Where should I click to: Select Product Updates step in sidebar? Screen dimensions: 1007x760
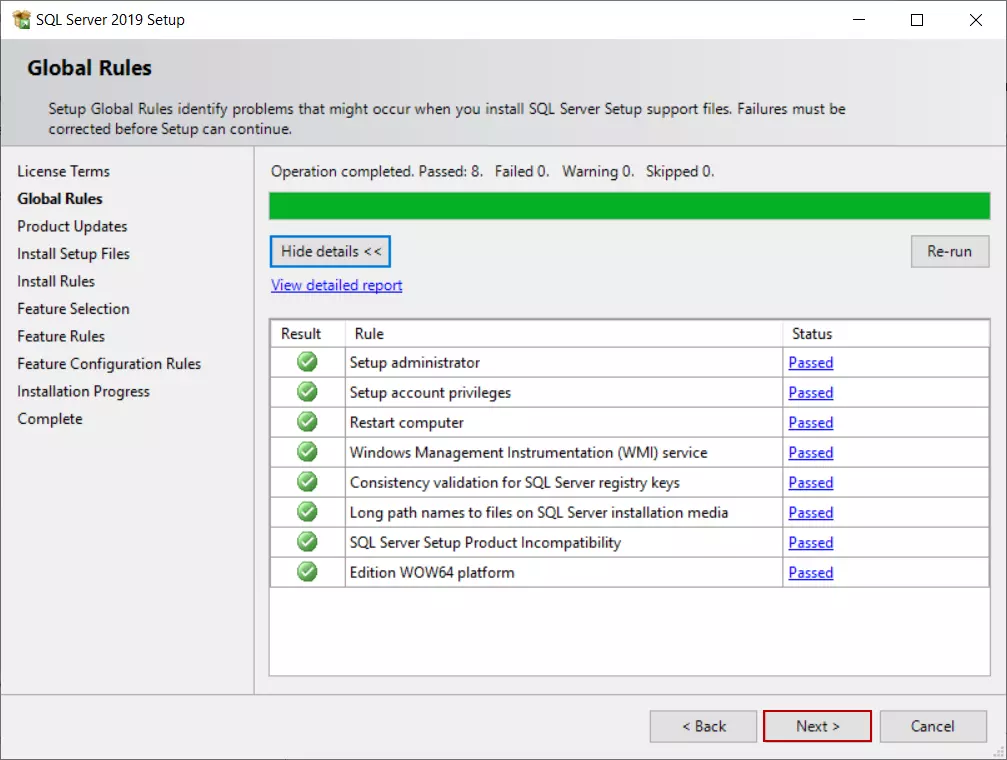tap(72, 226)
